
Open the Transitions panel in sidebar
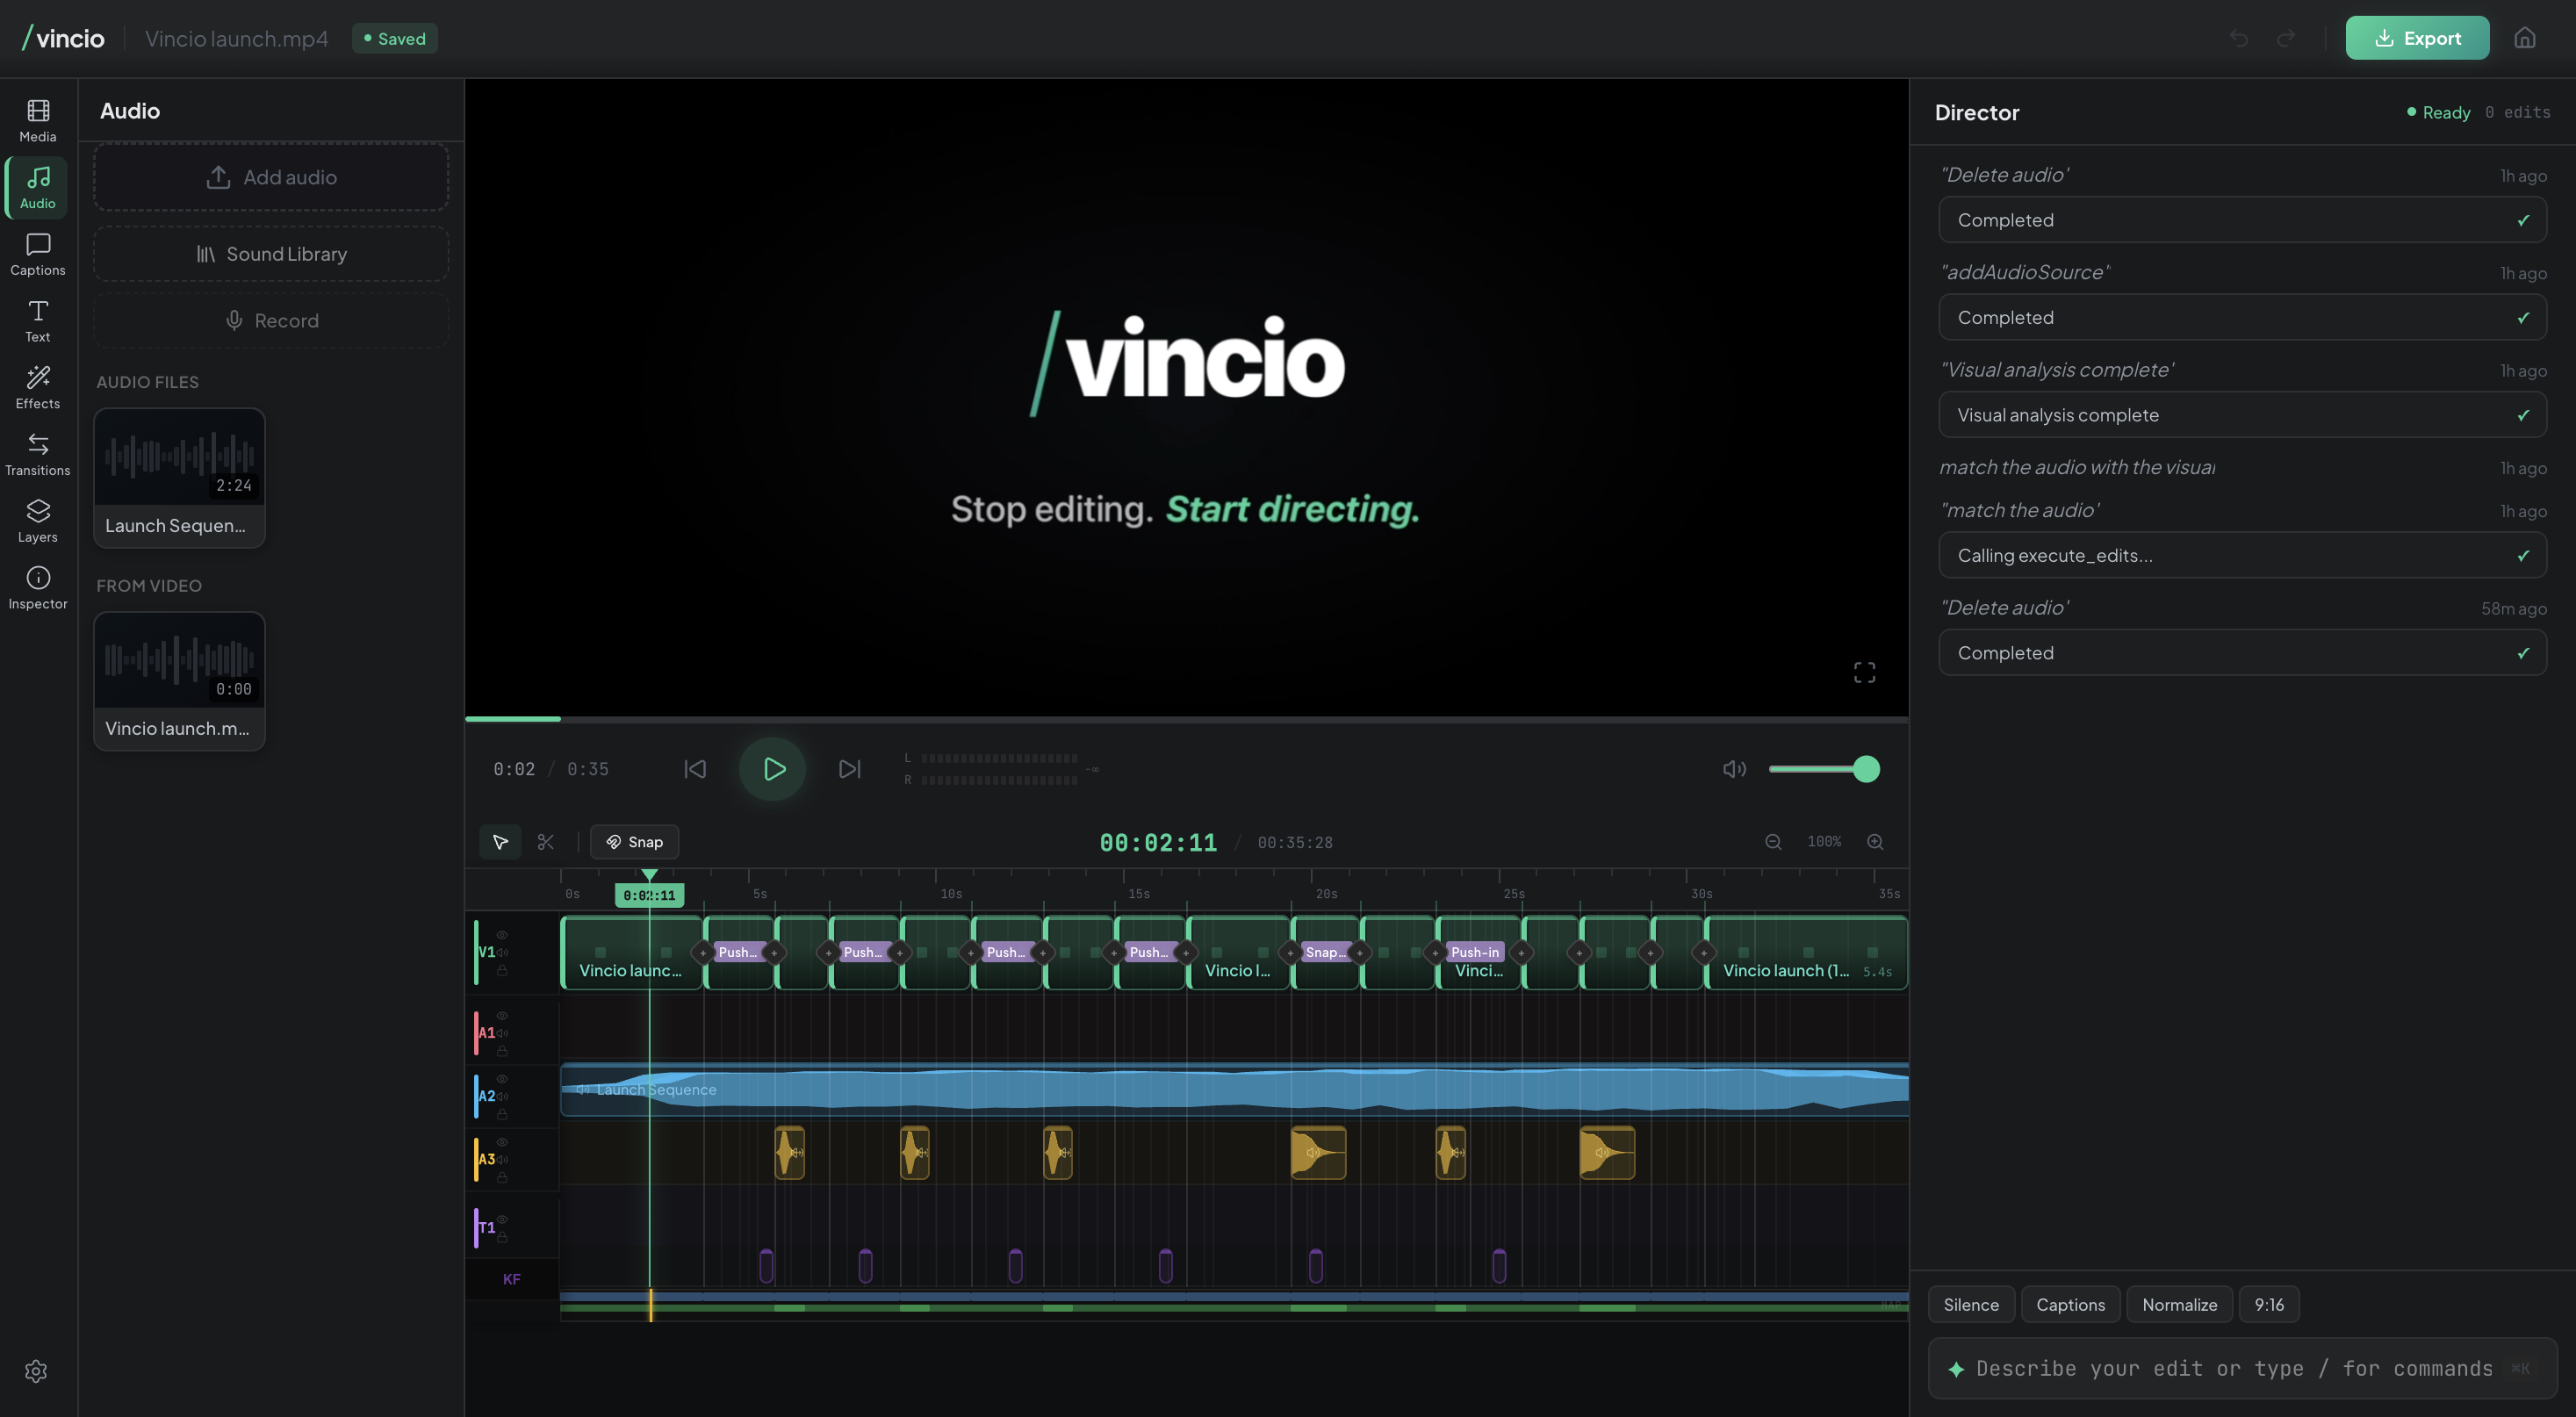[38, 454]
